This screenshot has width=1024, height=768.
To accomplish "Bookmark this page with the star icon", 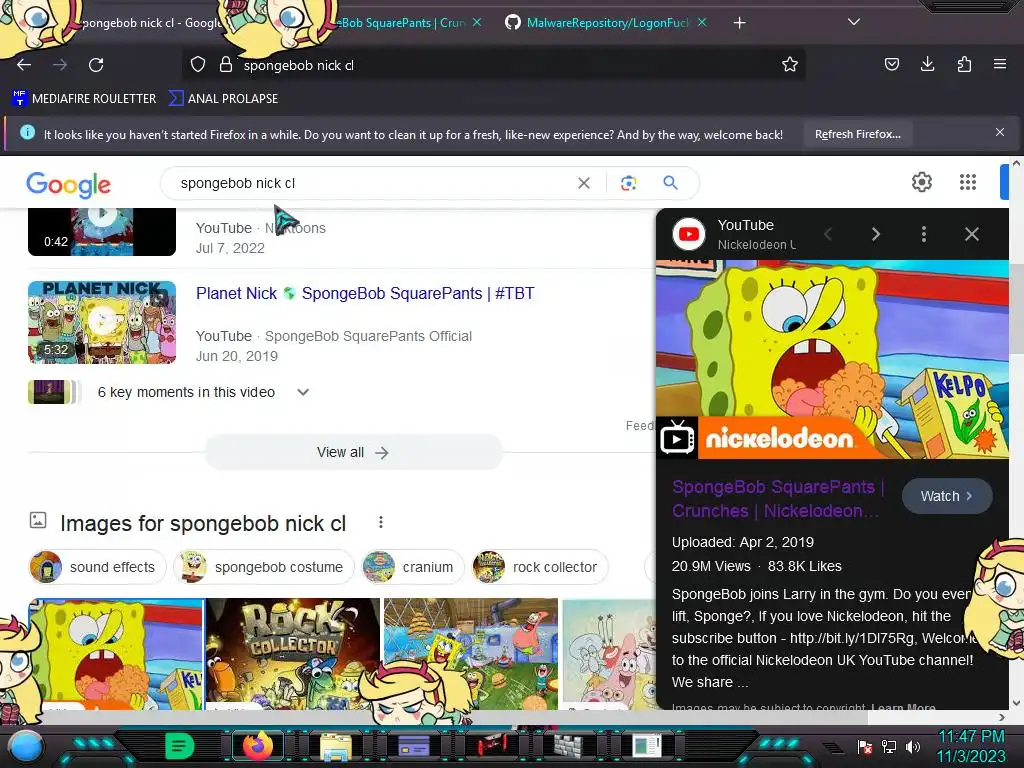I will [x=790, y=65].
